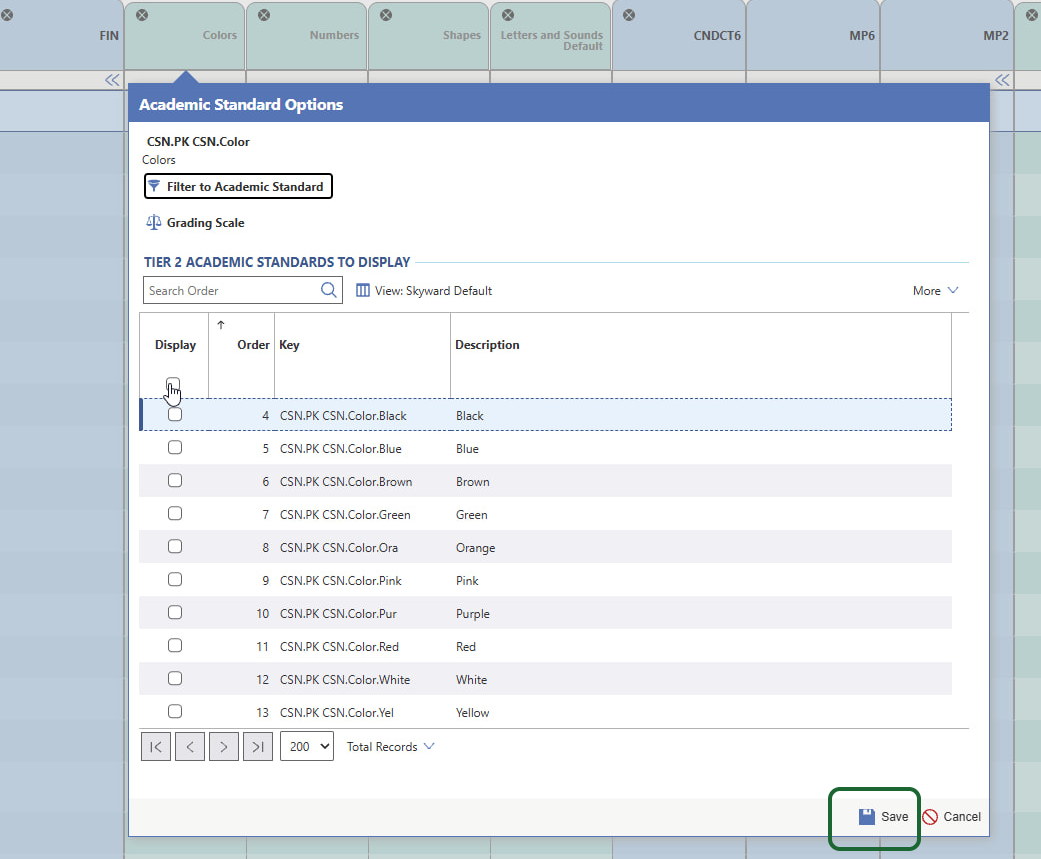This screenshot has height=859, width=1041.
Task: Close the CNDCT6 column X icon
Action: (629, 15)
